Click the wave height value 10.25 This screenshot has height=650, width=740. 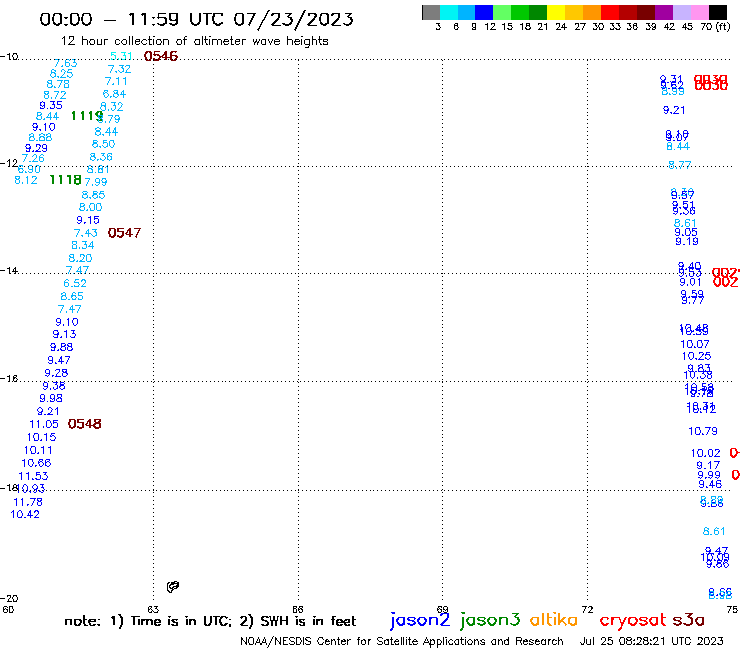click(696, 356)
